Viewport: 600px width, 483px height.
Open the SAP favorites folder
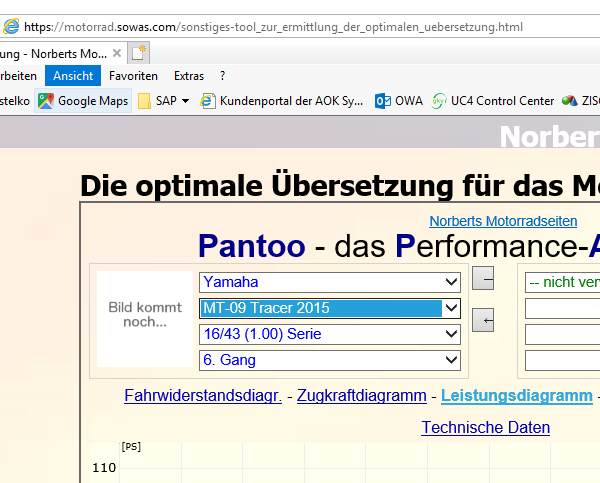(164, 101)
